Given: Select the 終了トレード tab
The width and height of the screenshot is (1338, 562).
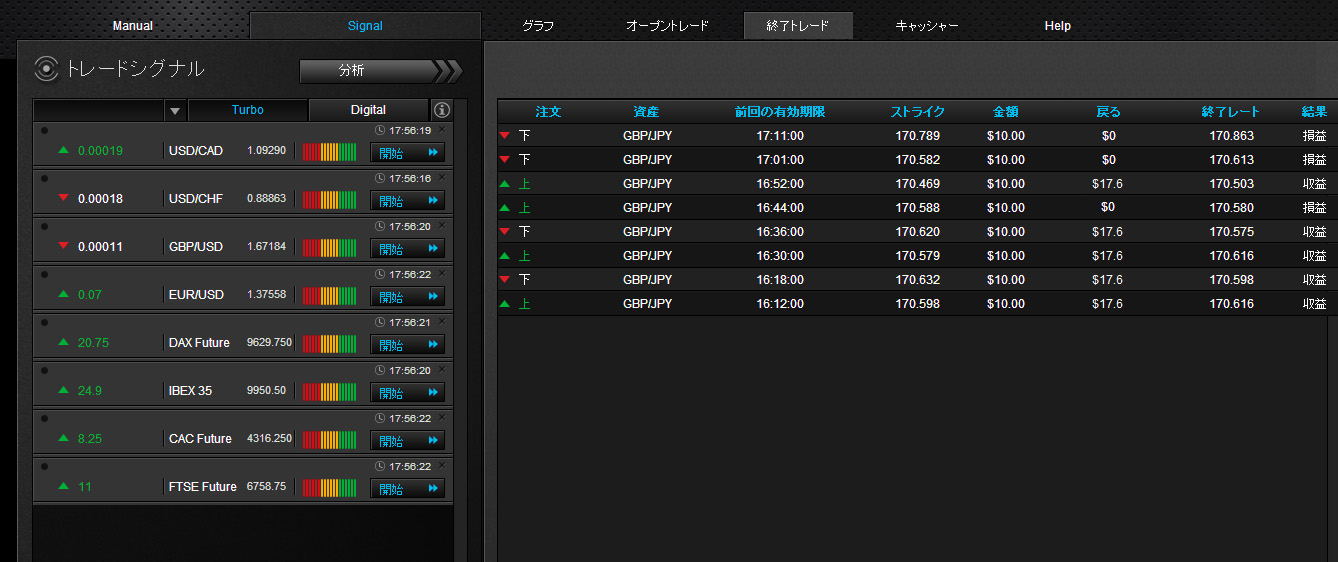Looking at the screenshot, I should coord(798,26).
